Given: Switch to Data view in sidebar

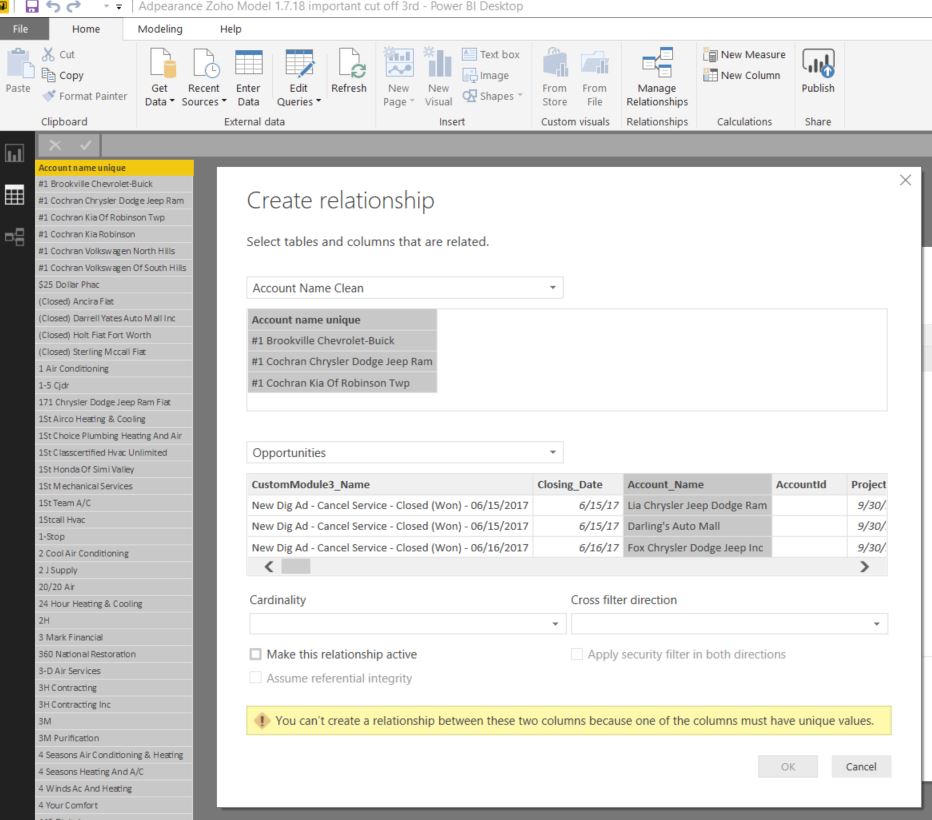Looking at the screenshot, I should point(14,195).
